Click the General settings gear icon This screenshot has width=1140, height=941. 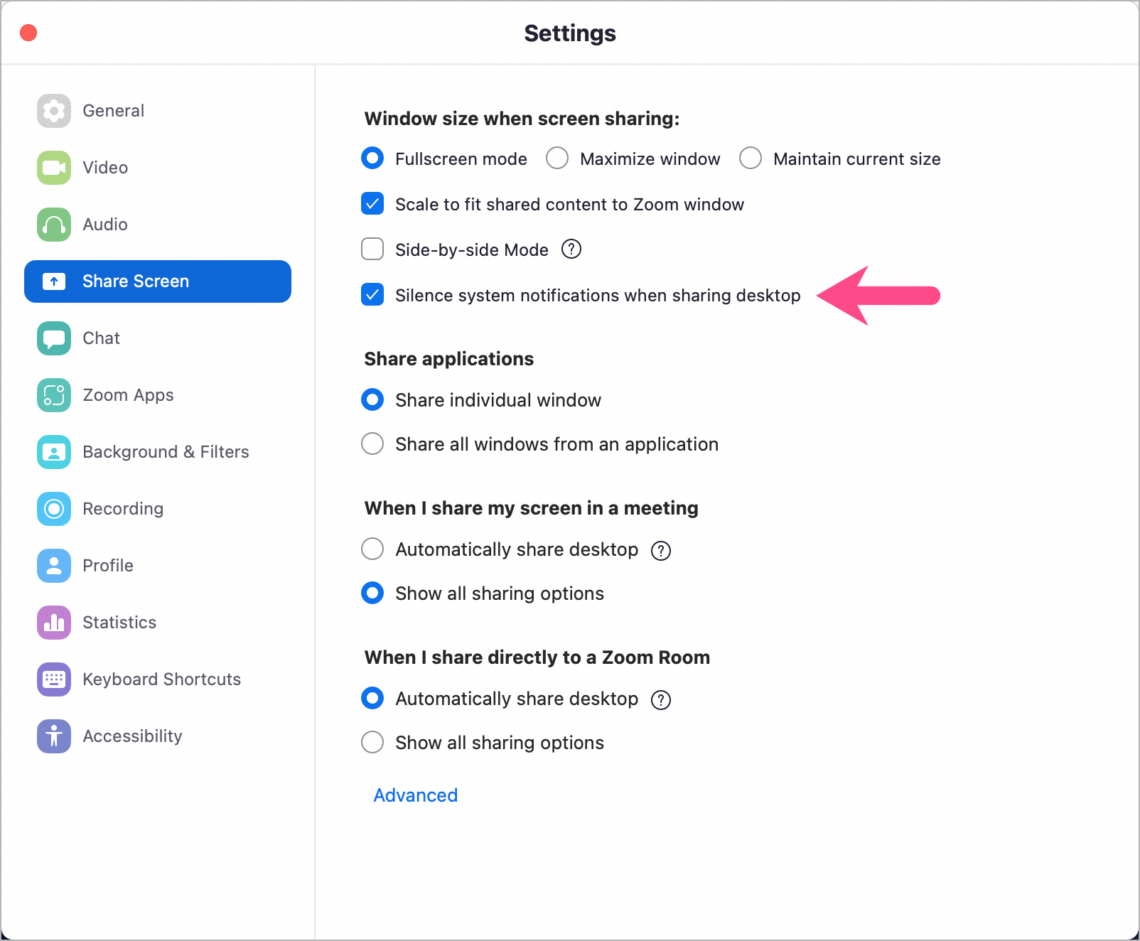pyautogui.click(x=53, y=110)
